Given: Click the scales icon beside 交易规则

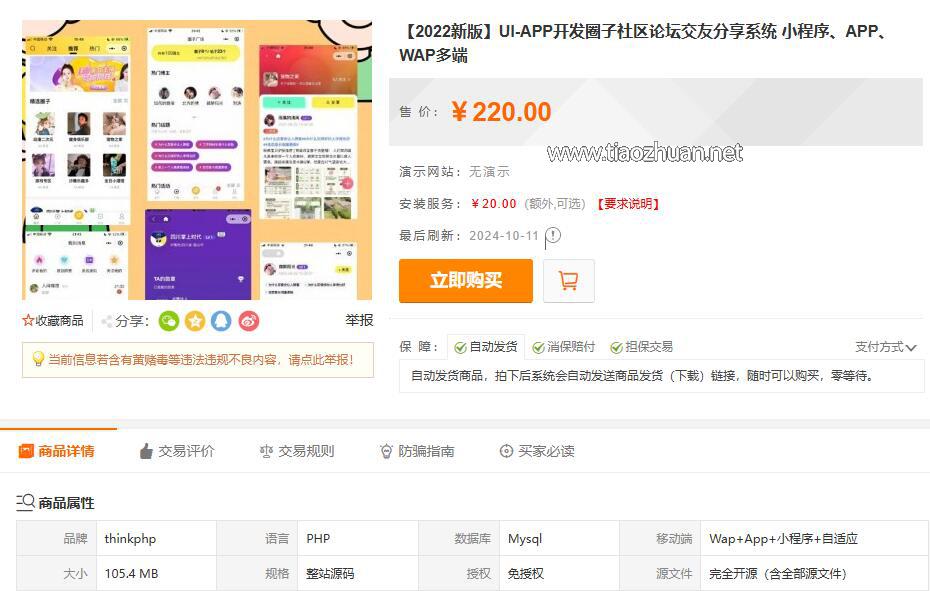Looking at the screenshot, I should (x=266, y=452).
